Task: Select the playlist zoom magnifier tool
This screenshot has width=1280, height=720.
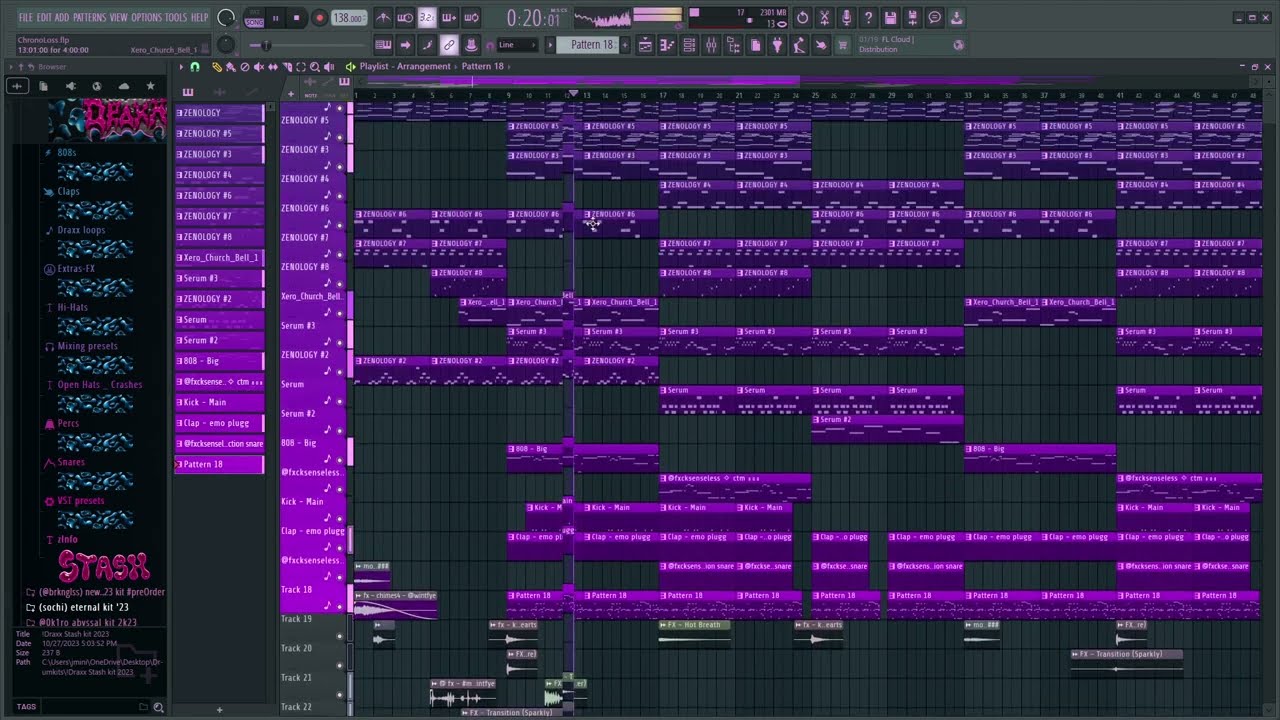Action: pos(314,67)
